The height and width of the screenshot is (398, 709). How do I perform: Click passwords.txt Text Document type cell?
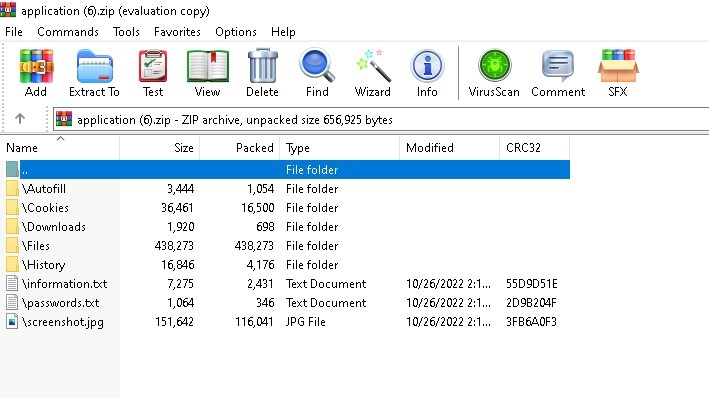(x=326, y=303)
